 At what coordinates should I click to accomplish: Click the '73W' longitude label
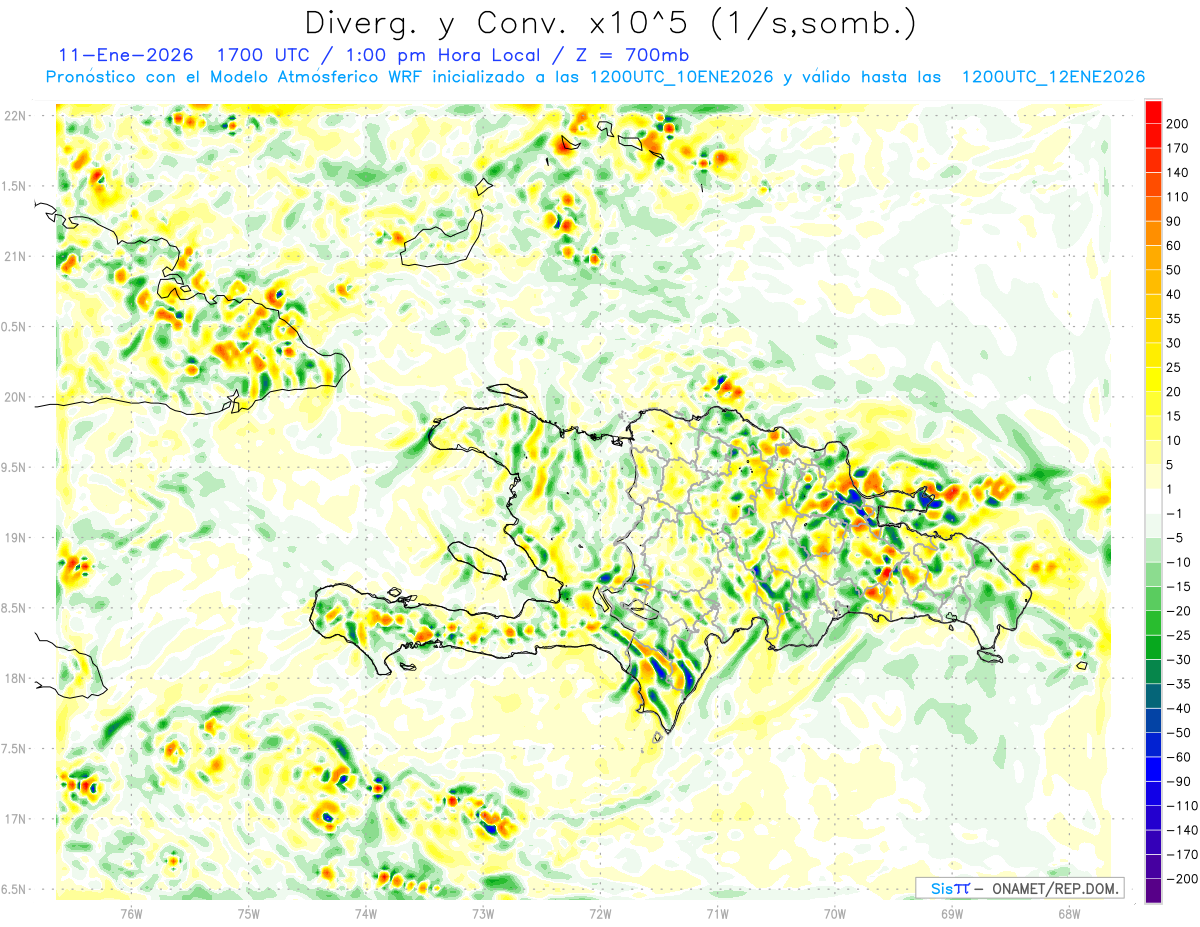pyautogui.click(x=483, y=913)
